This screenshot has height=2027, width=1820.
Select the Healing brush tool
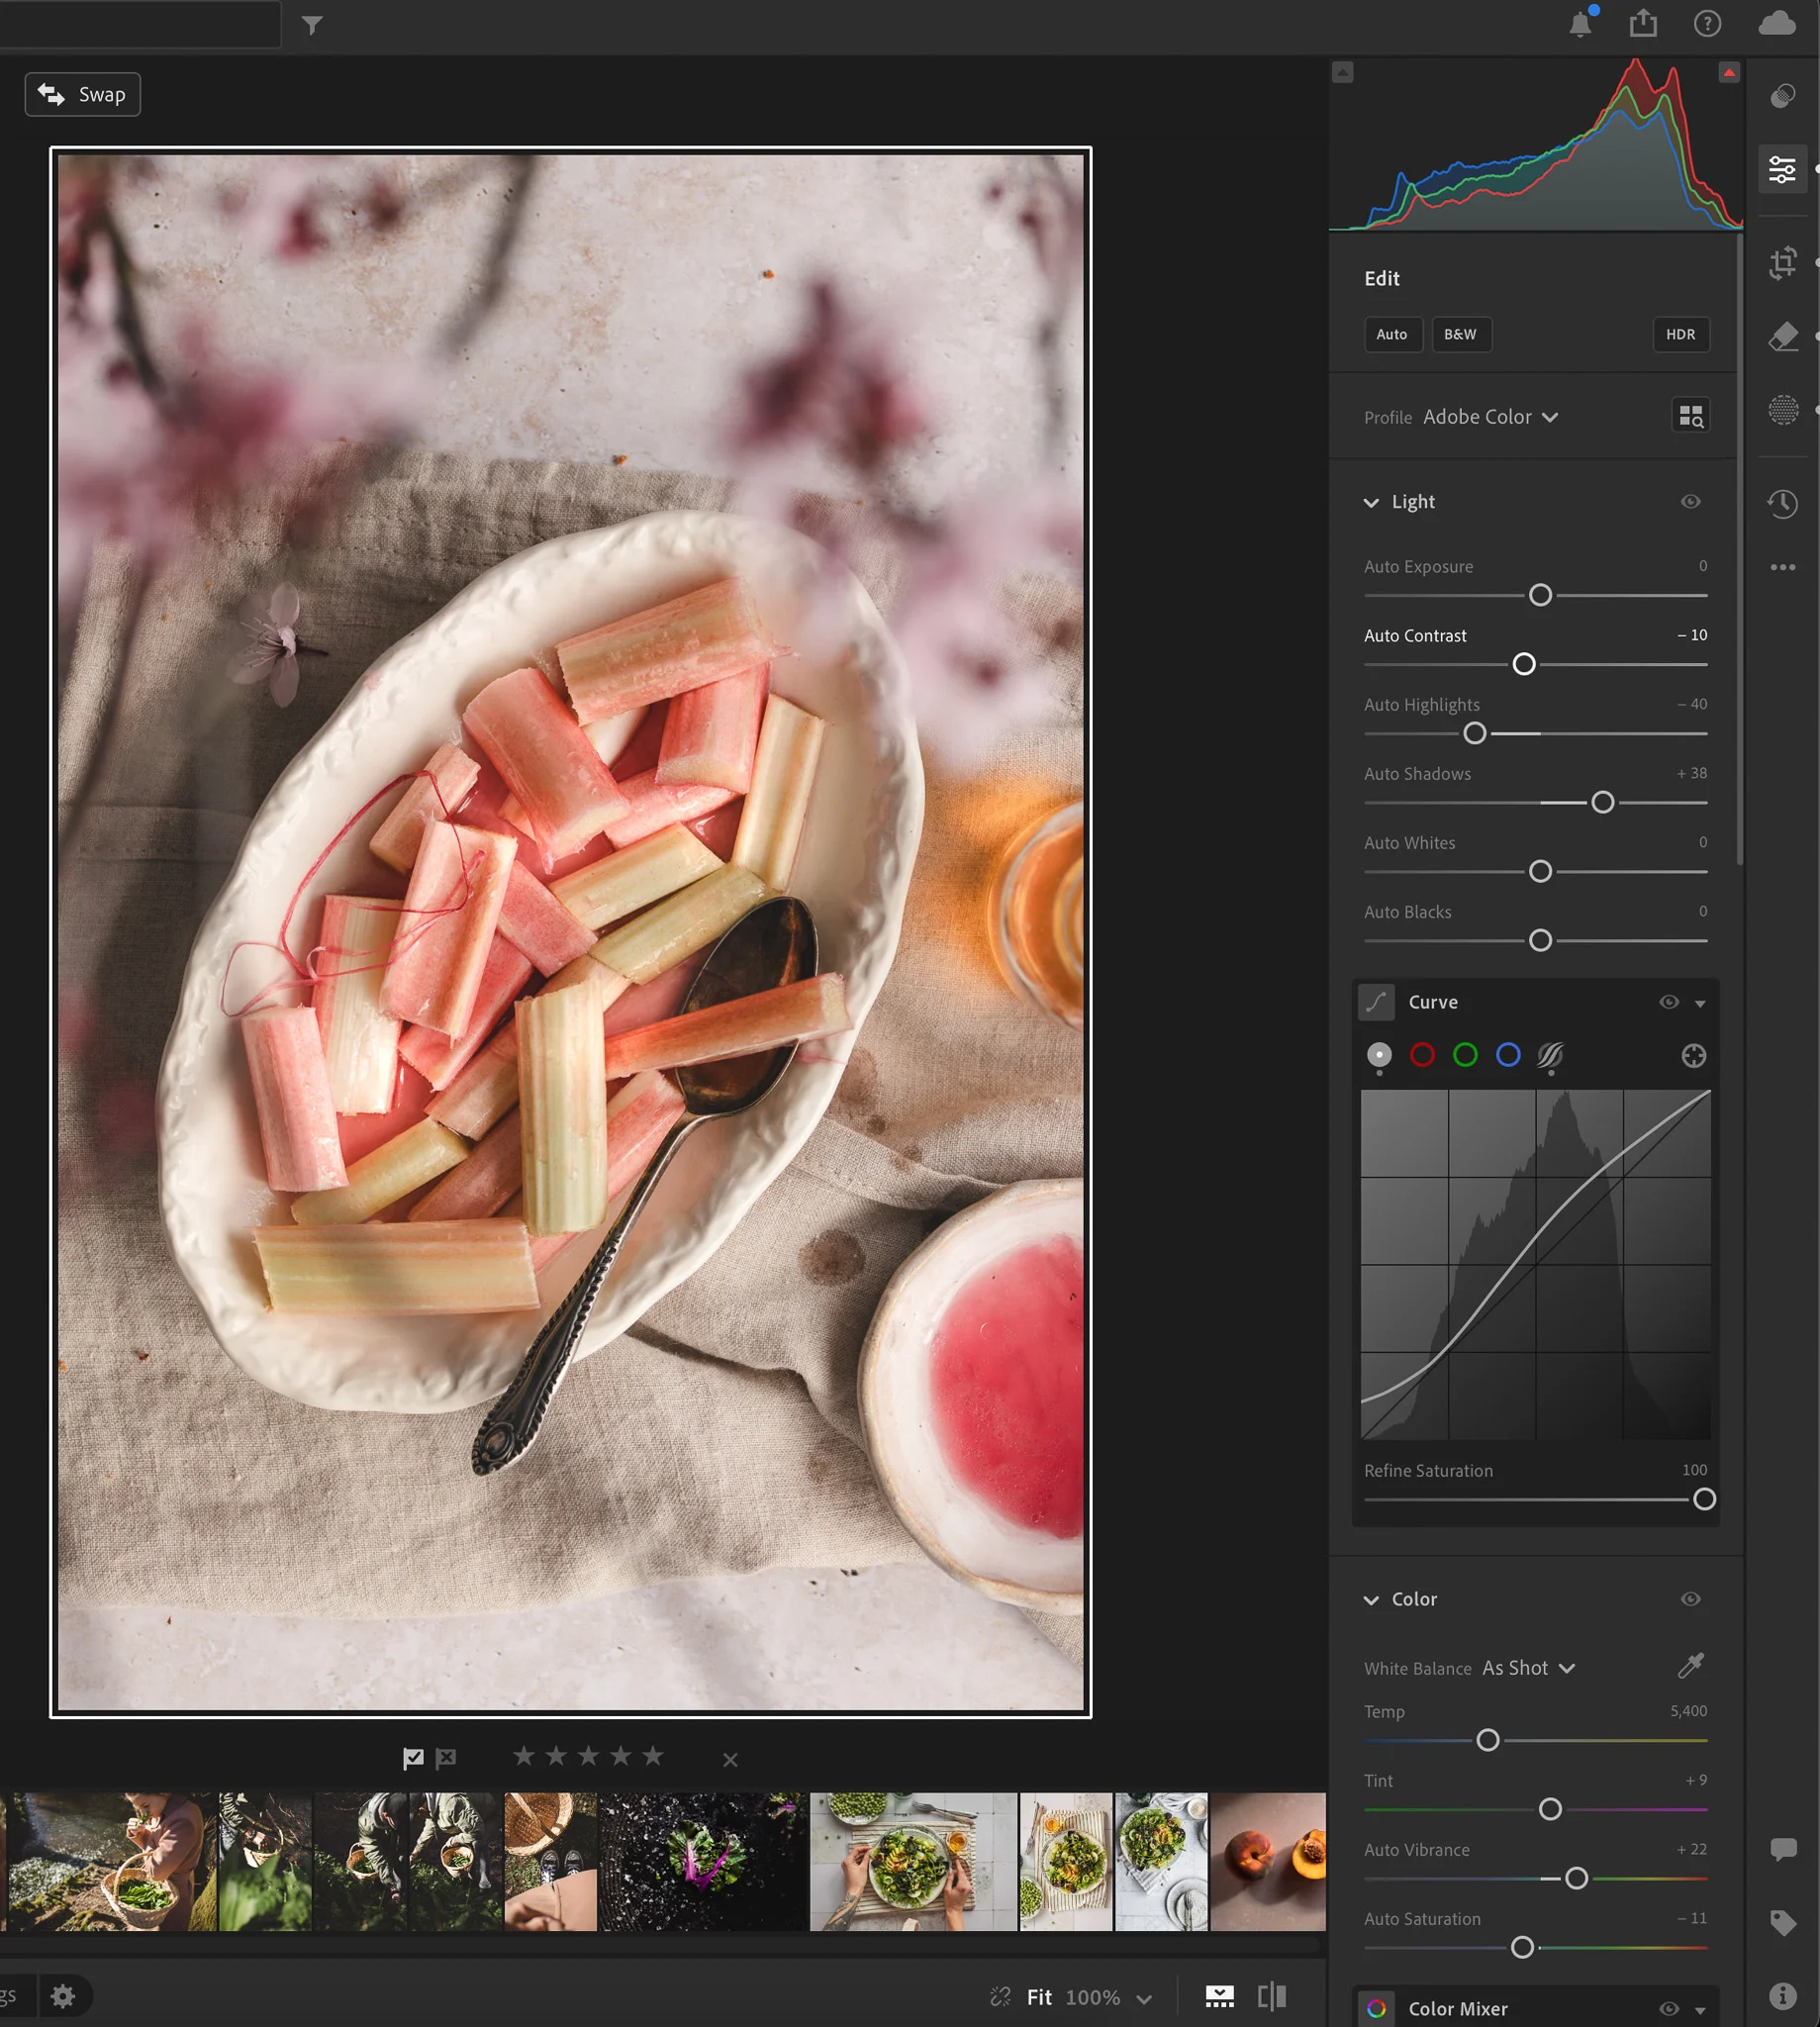(x=1782, y=337)
